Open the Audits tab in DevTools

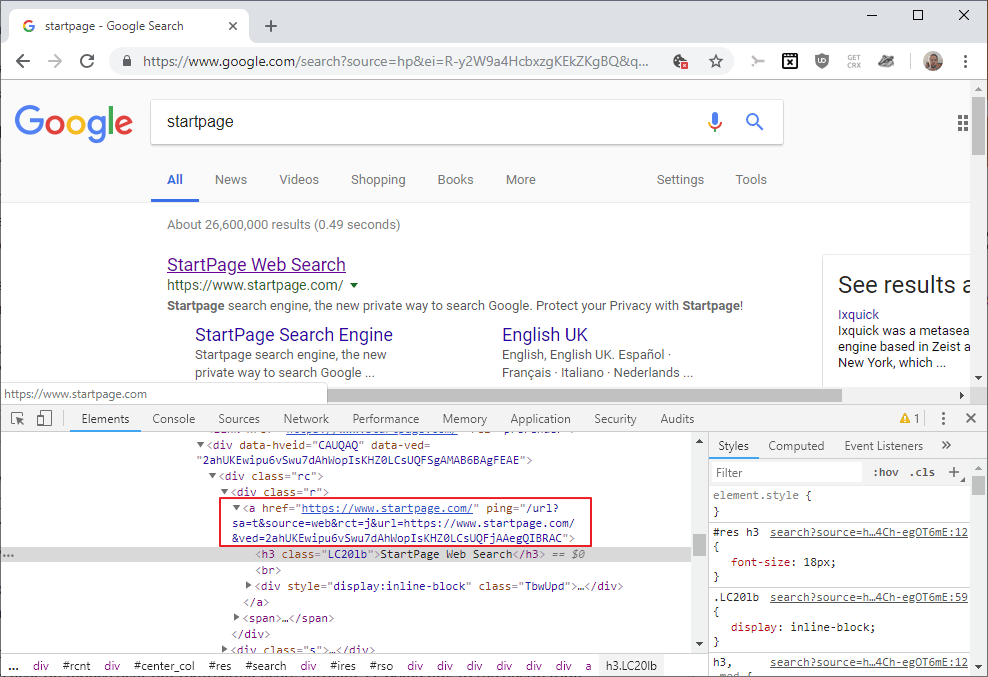(x=677, y=419)
